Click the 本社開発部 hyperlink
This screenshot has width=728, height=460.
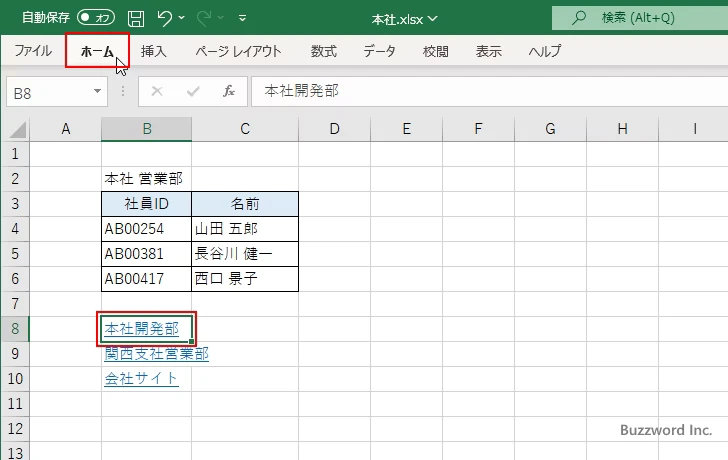pos(142,329)
